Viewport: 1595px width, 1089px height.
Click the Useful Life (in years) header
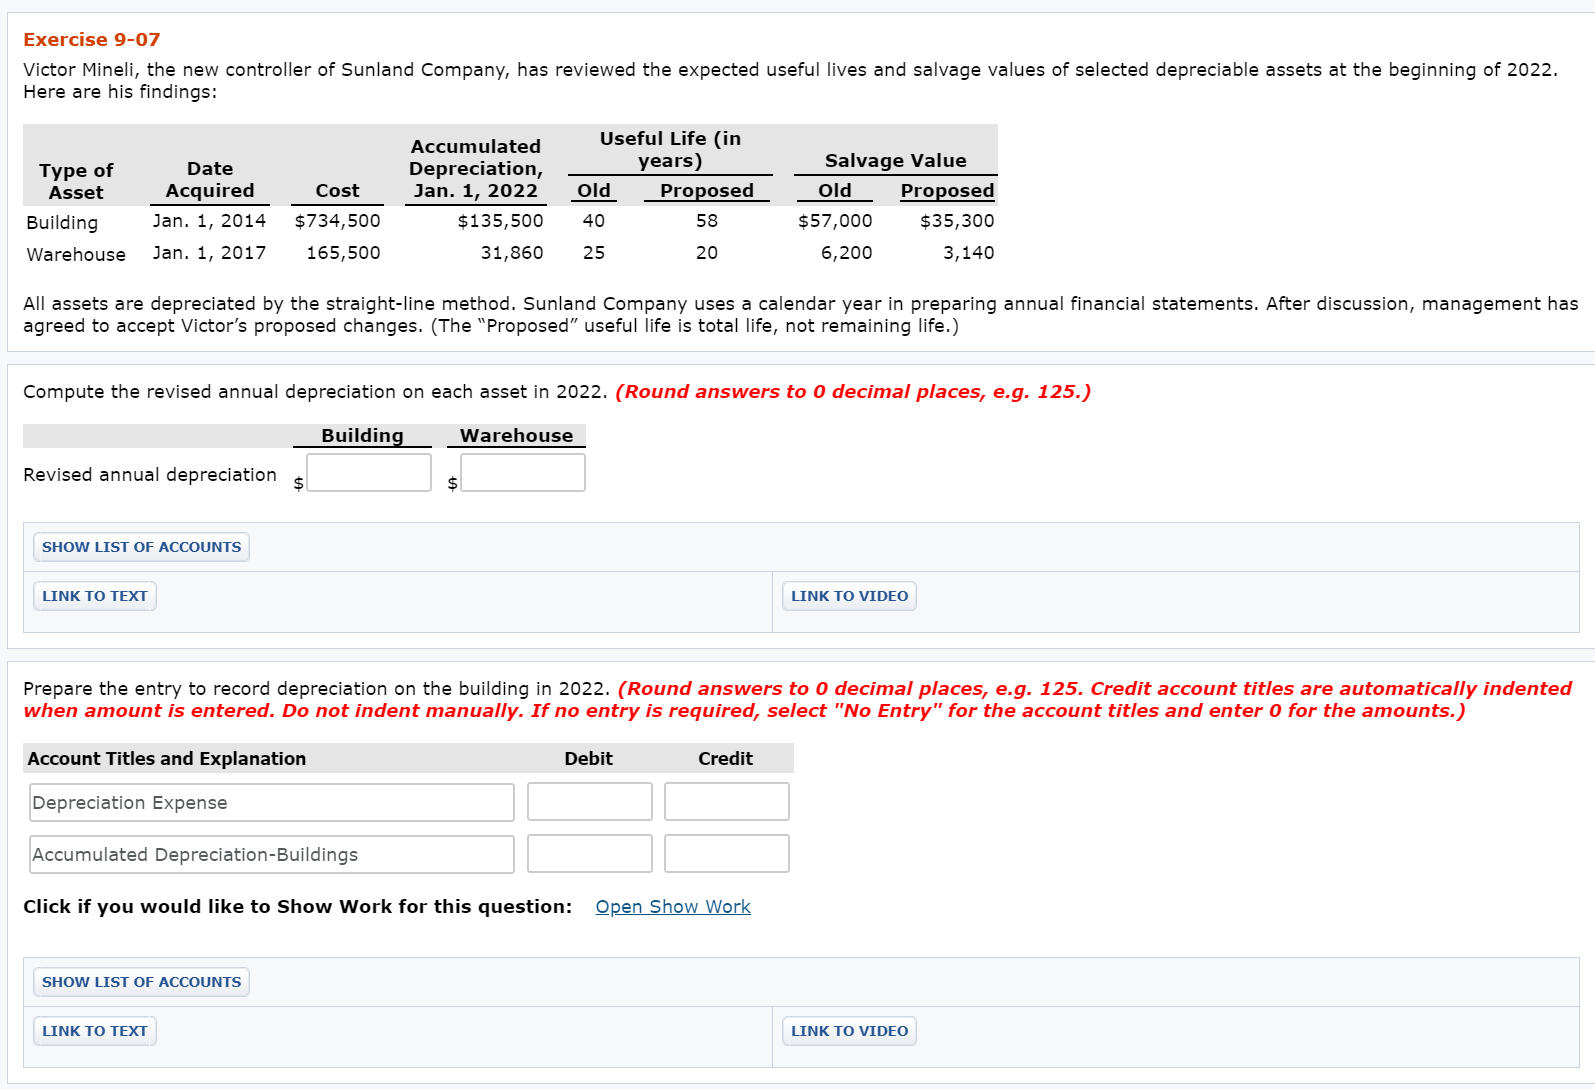(670, 150)
